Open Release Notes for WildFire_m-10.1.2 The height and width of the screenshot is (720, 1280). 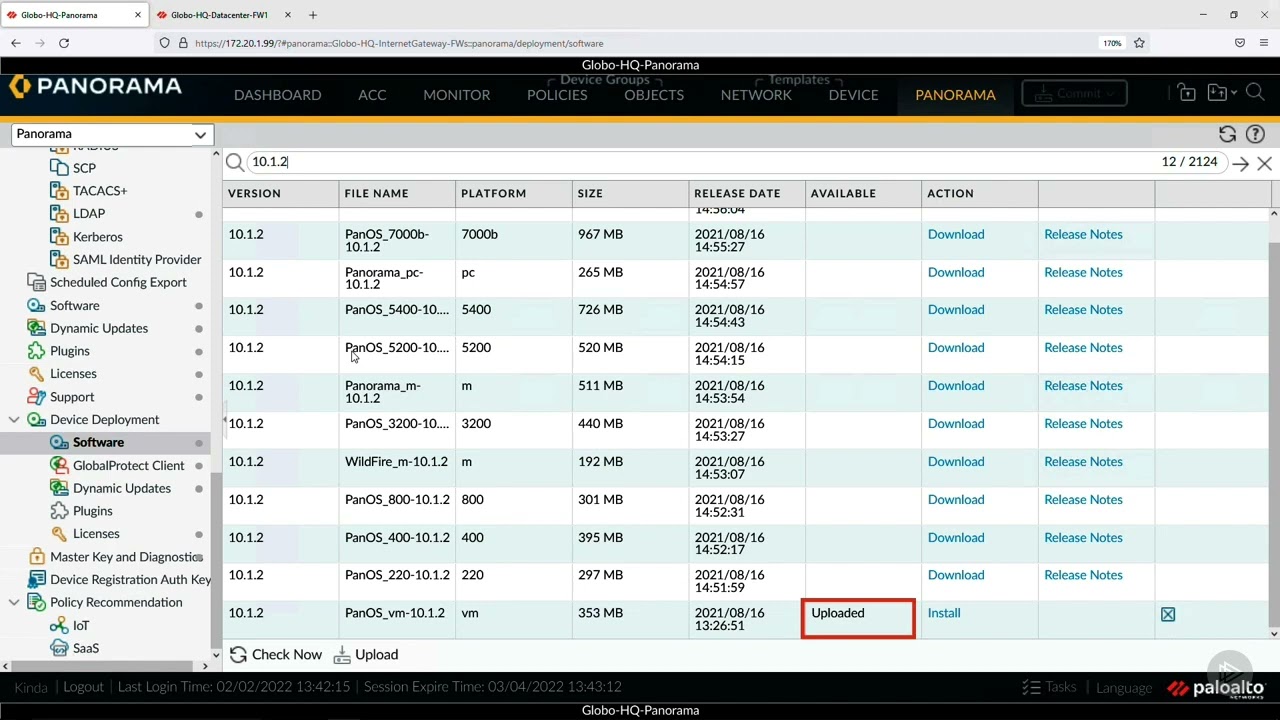(1083, 462)
